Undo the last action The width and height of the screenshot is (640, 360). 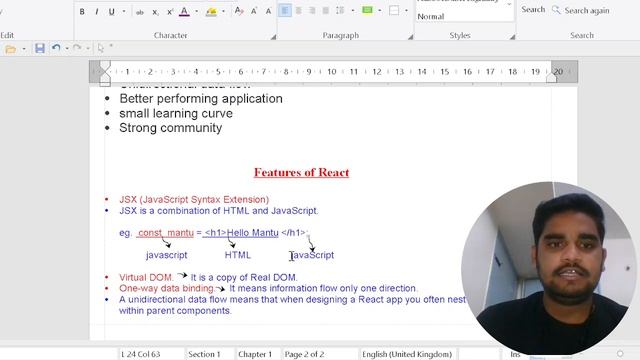[56, 48]
